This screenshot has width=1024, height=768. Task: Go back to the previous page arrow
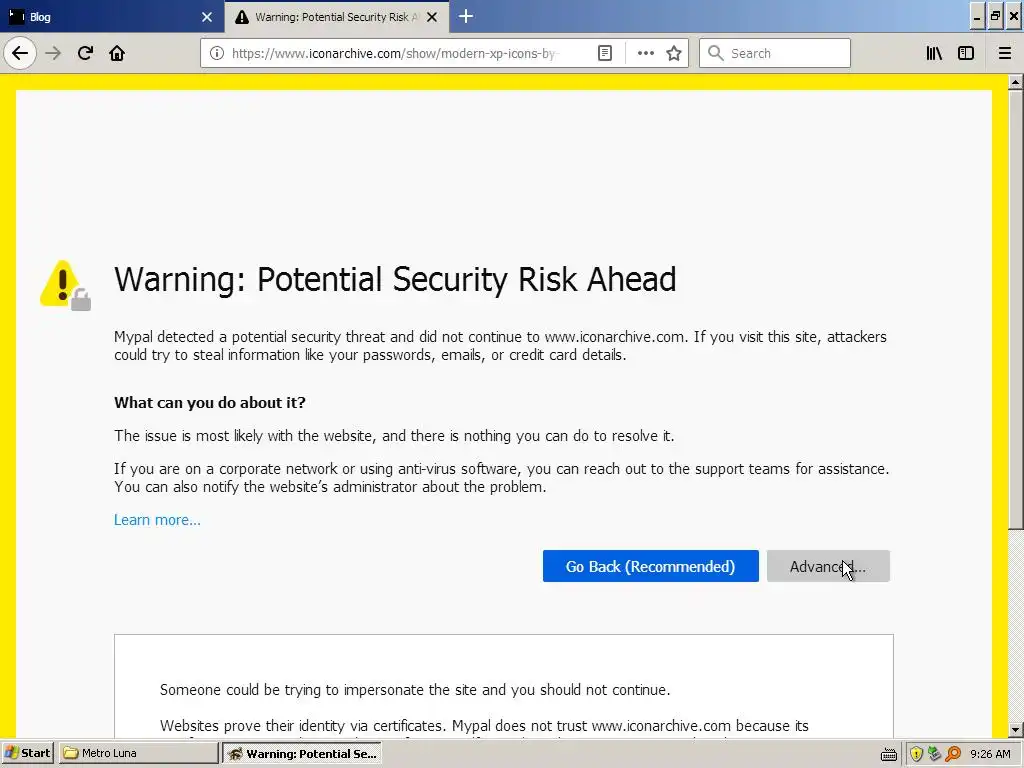[20, 53]
